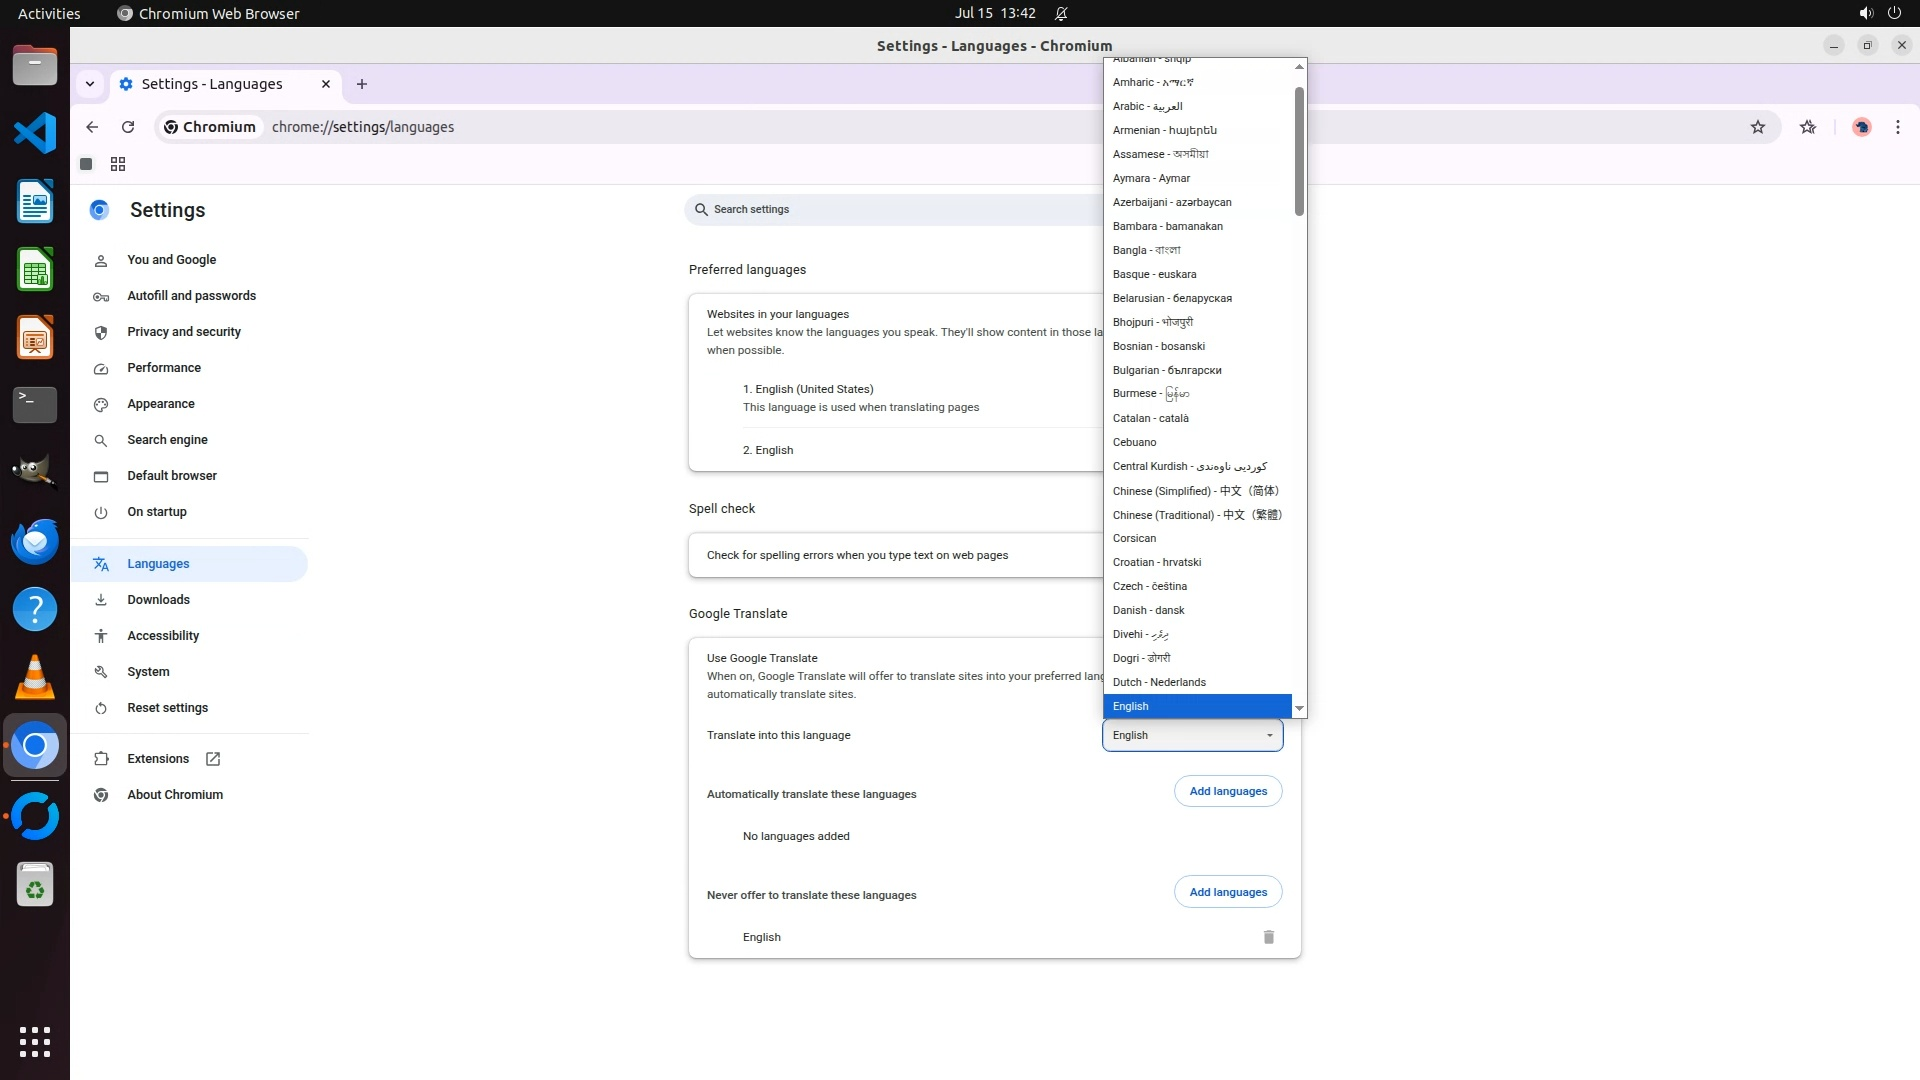The height and width of the screenshot is (1080, 1920).
Task: Open the Downloads settings section
Action: [x=158, y=600]
